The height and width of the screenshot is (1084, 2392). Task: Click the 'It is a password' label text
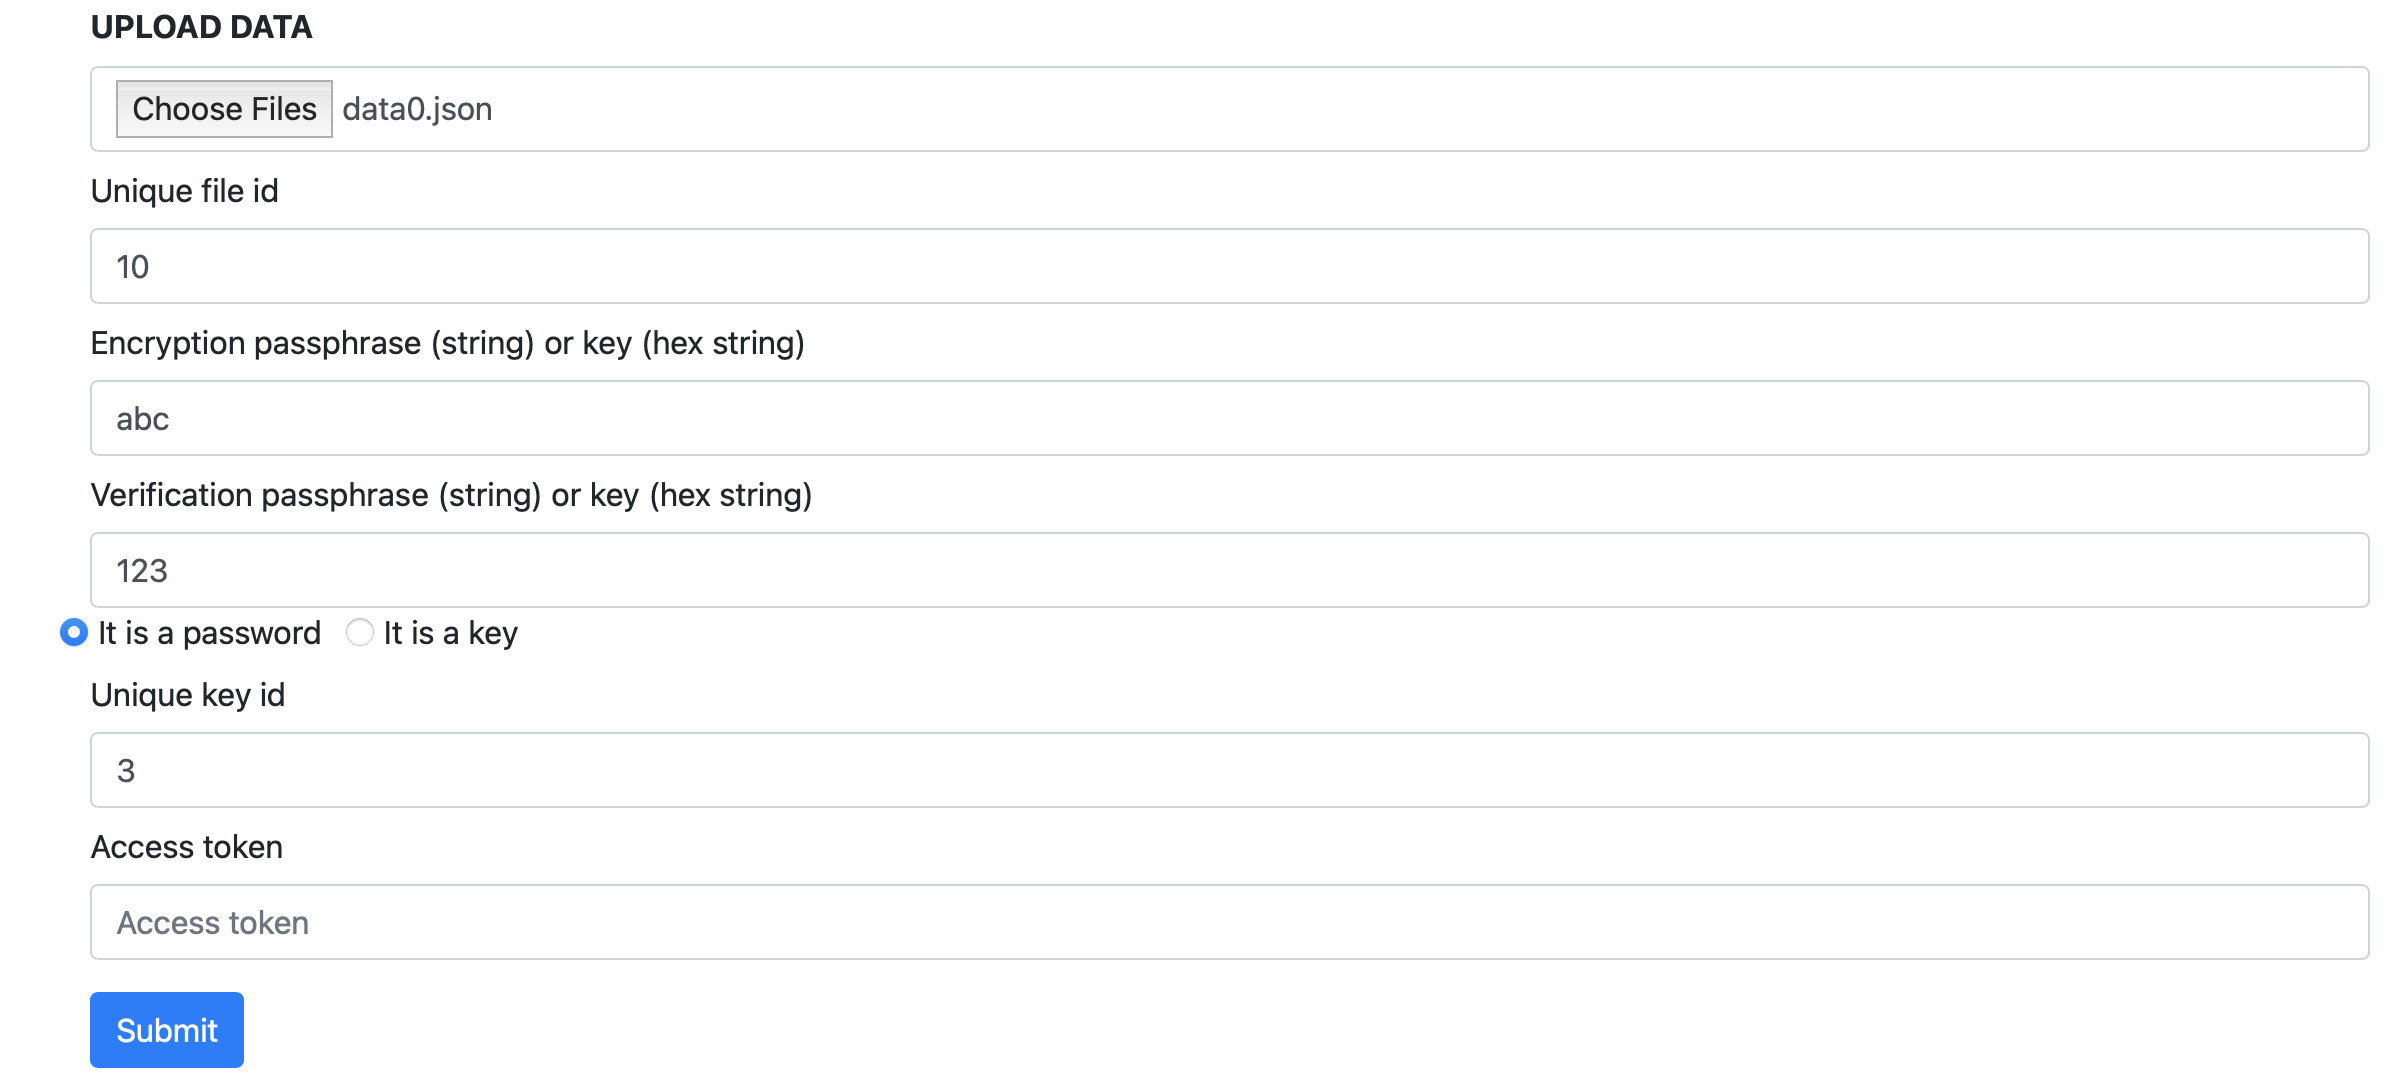point(209,633)
